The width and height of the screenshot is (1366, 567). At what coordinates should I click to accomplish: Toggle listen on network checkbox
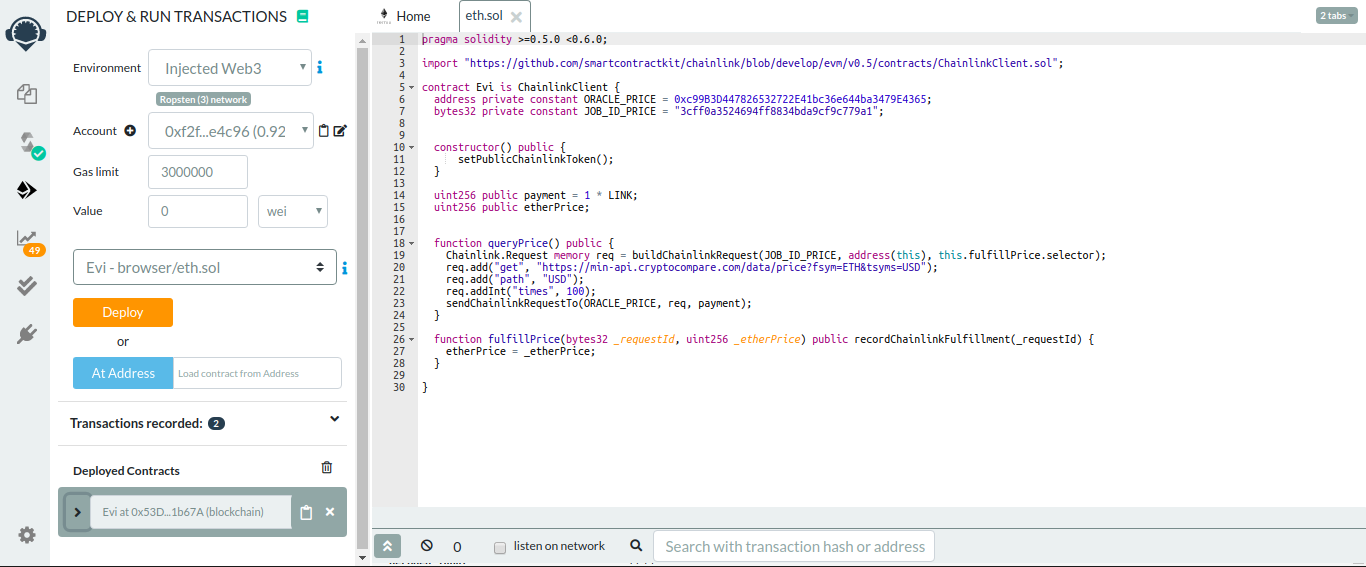pos(500,547)
